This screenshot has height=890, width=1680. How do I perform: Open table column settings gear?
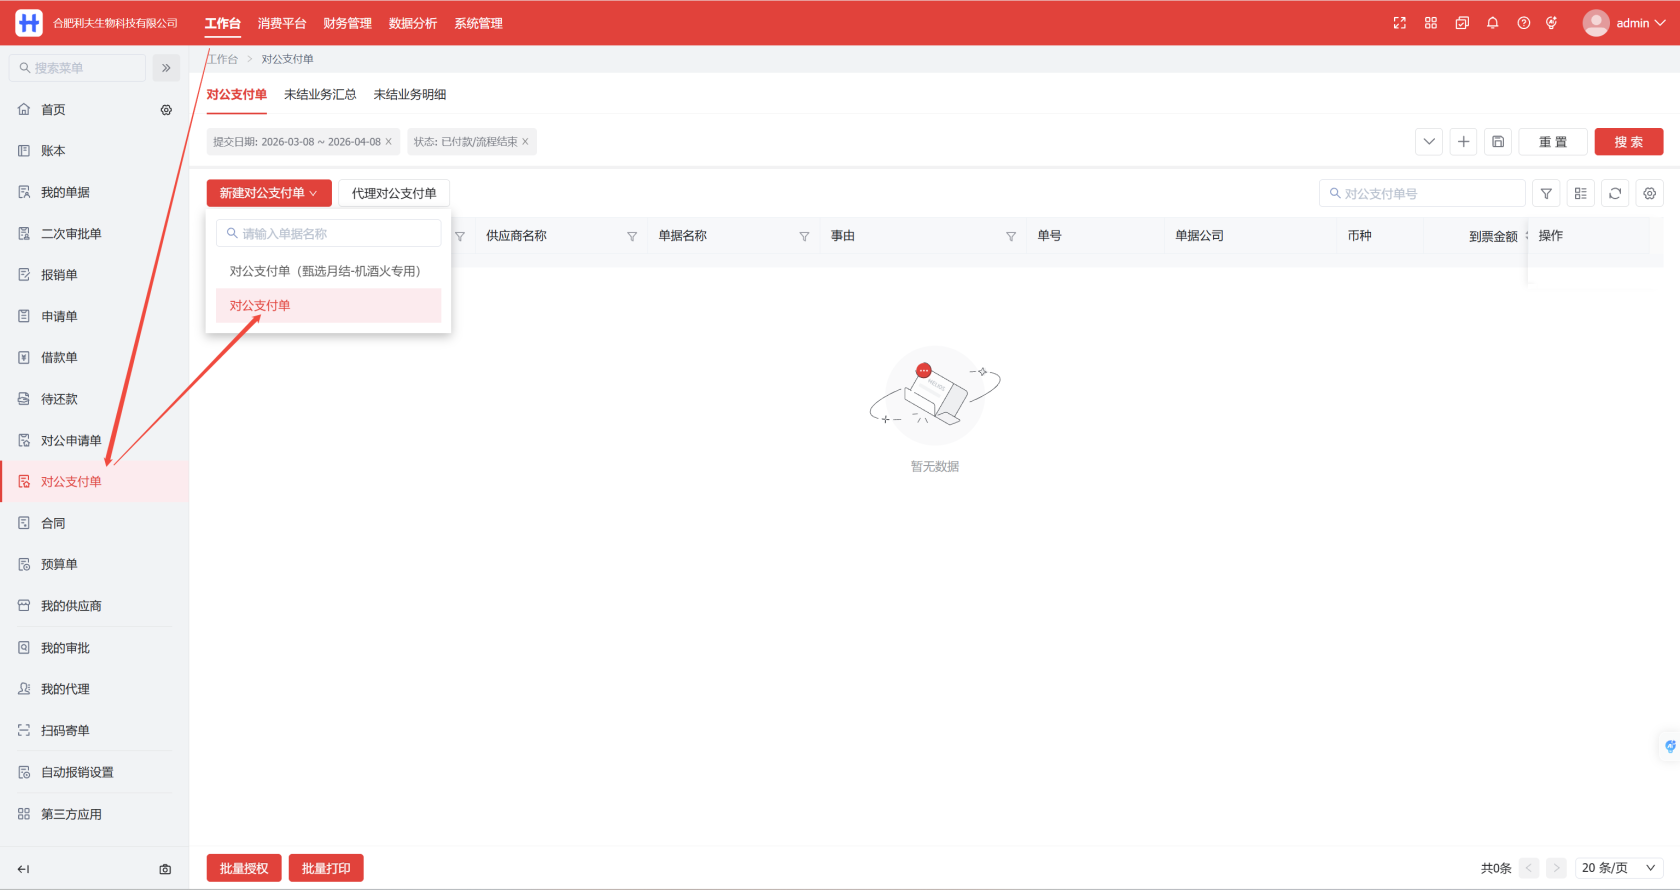1649,194
